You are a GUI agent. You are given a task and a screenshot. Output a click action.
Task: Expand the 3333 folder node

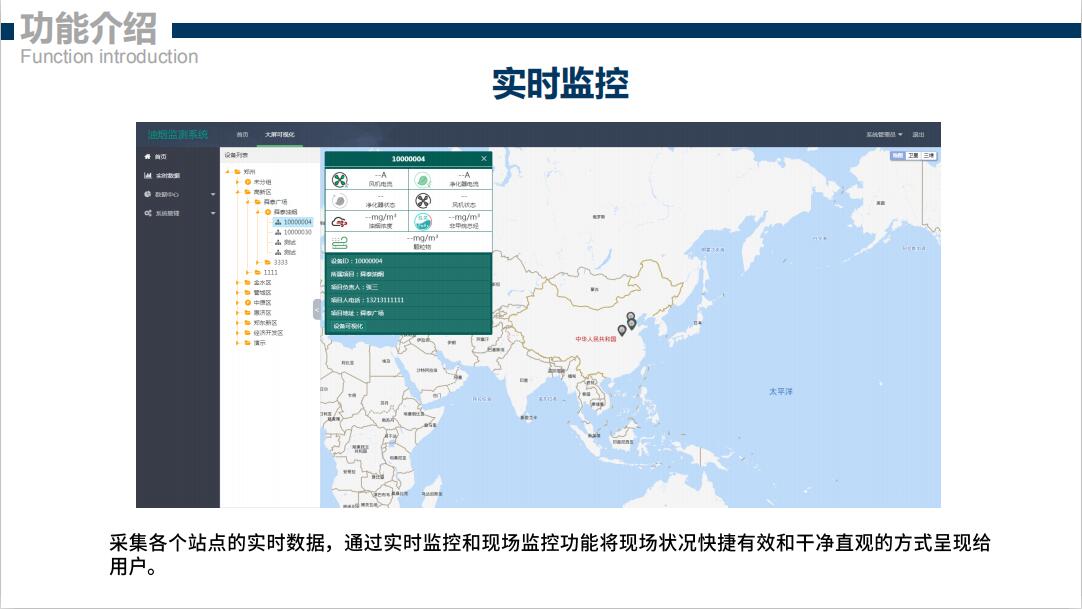[258, 263]
